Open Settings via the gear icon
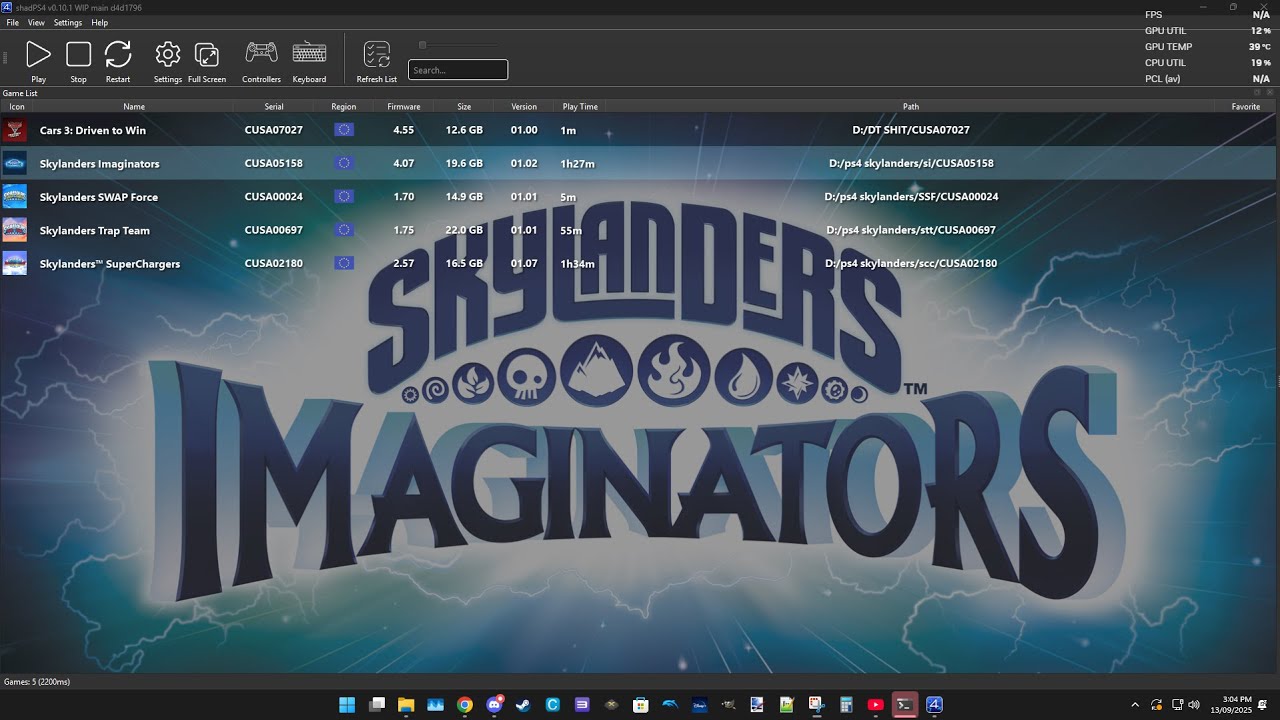Screen dimensions: 1280x720 coord(168,54)
